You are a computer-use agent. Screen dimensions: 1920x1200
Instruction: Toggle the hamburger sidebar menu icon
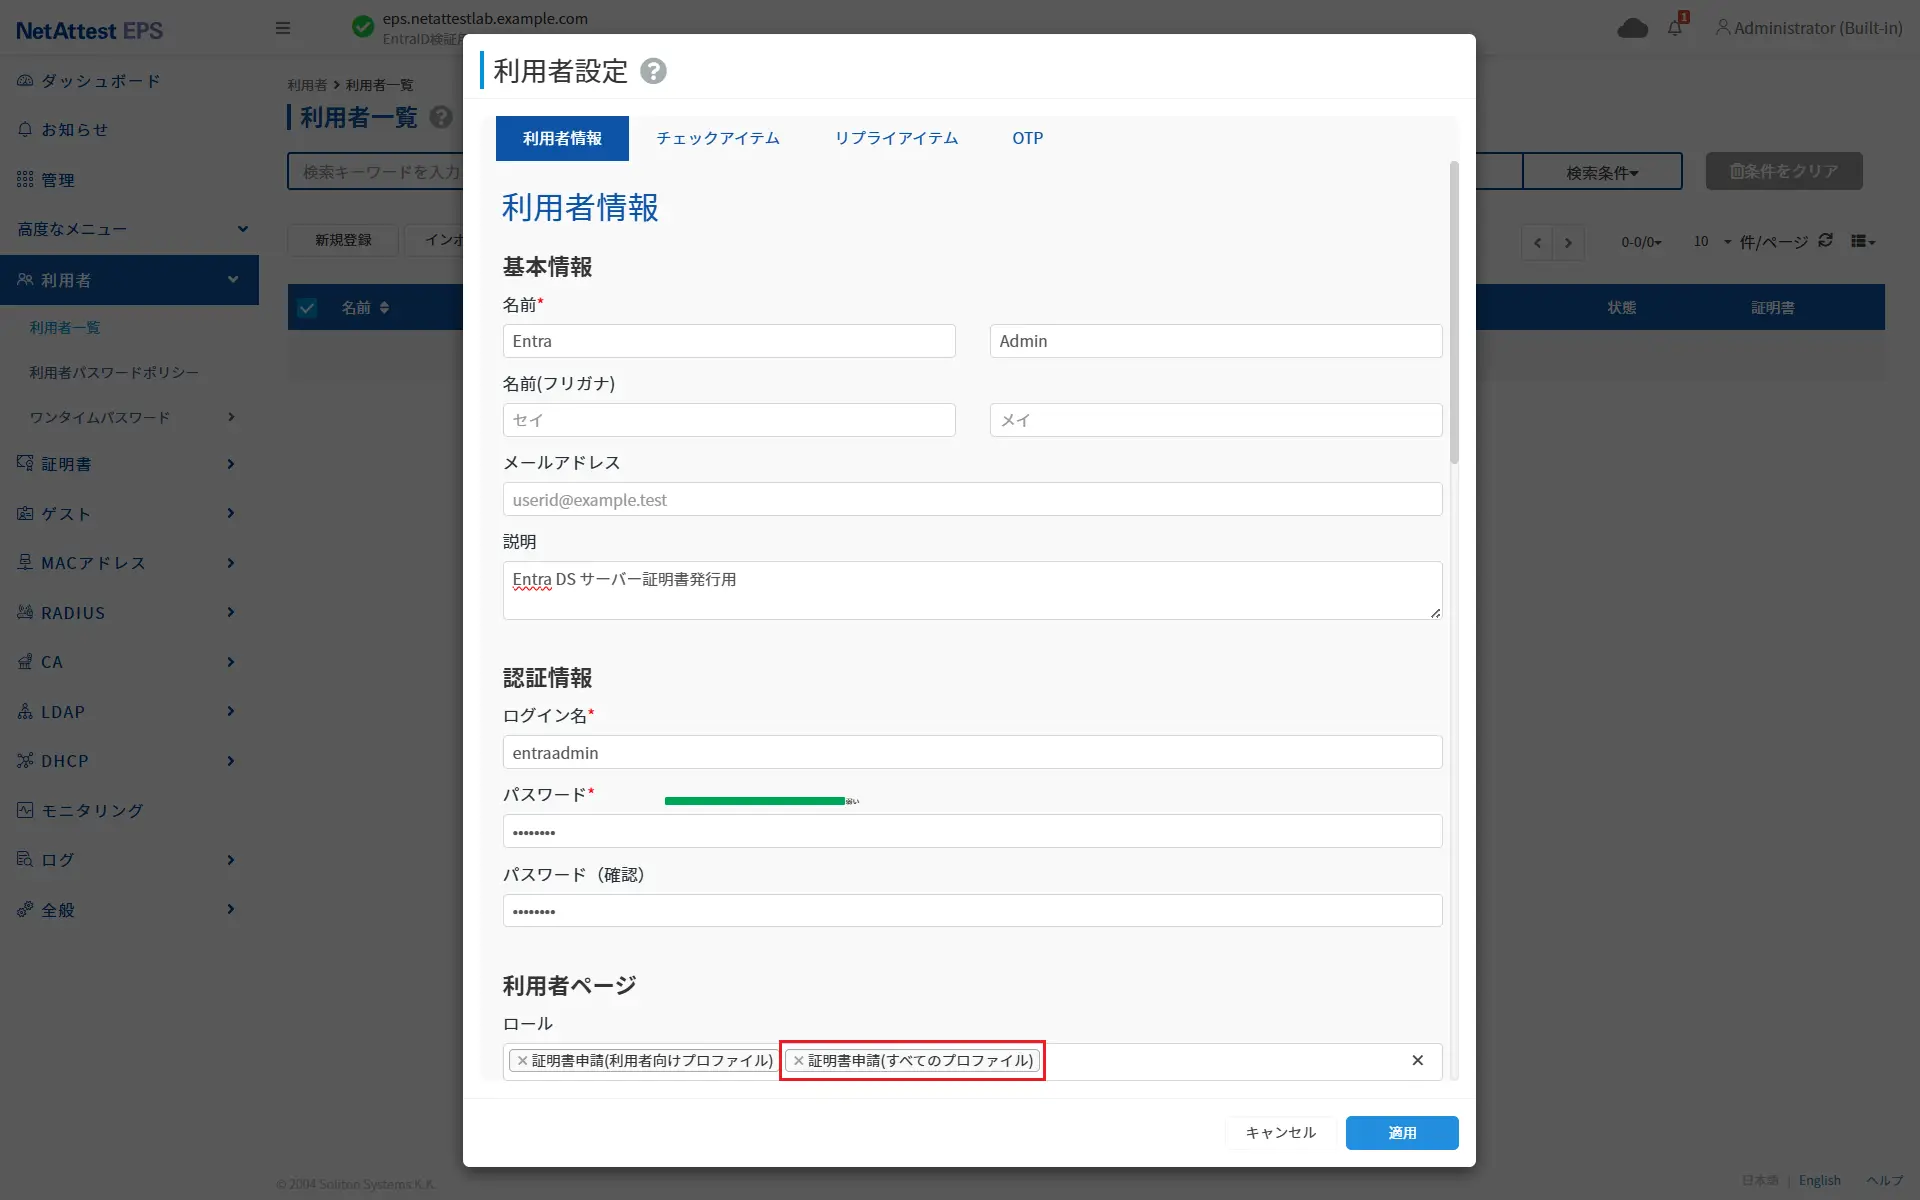pyautogui.click(x=283, y=28)
